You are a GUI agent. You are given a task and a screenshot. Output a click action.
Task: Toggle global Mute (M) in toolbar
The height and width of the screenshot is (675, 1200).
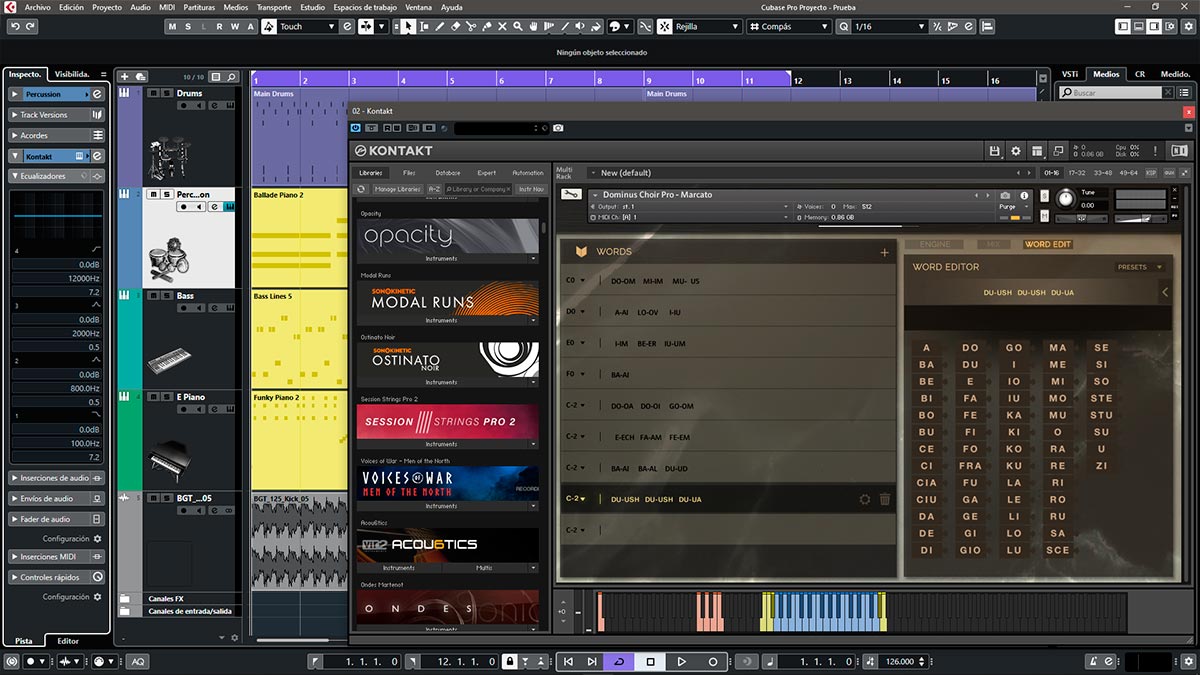172,26
